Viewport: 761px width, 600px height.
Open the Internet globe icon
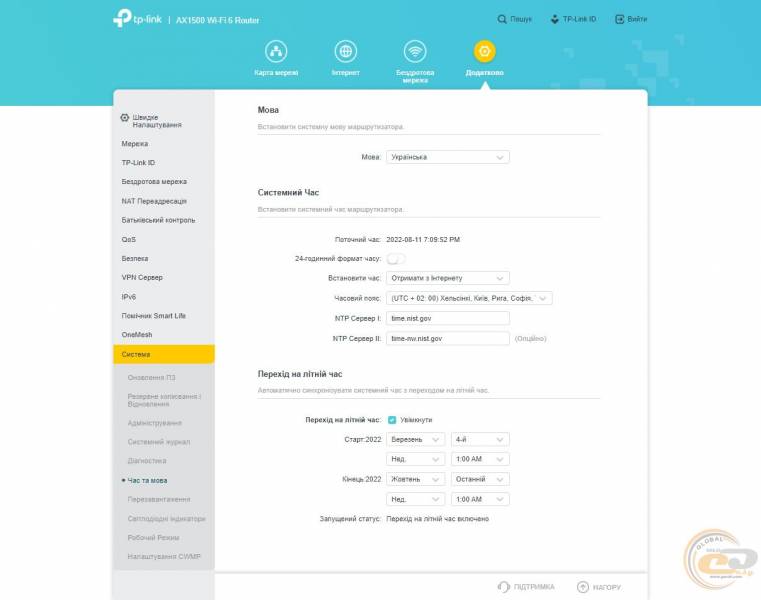pyautogui.click(x=346, y=51)
